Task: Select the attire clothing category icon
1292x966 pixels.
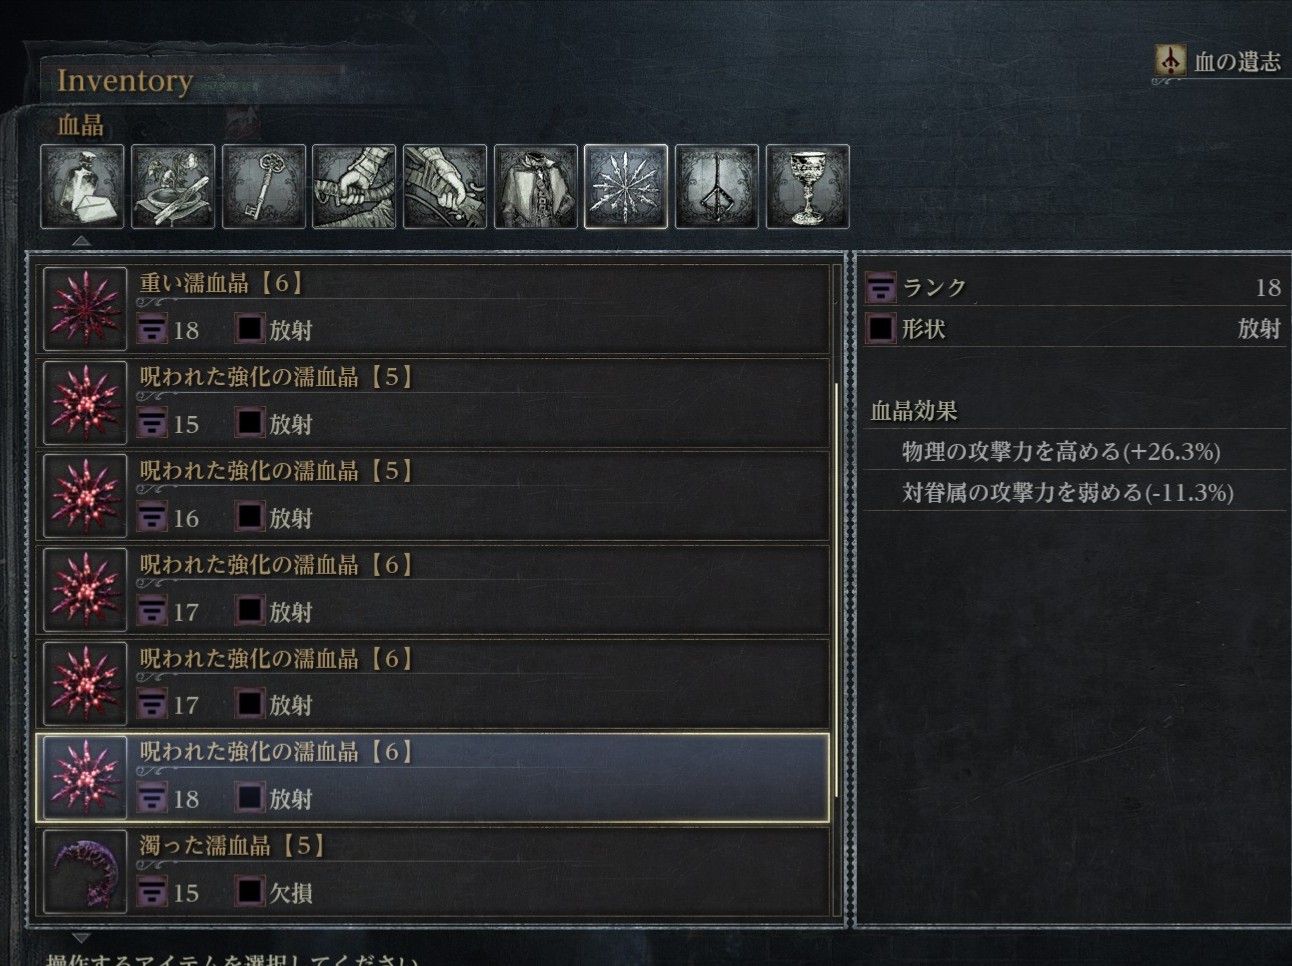Action: pos(536,187)
